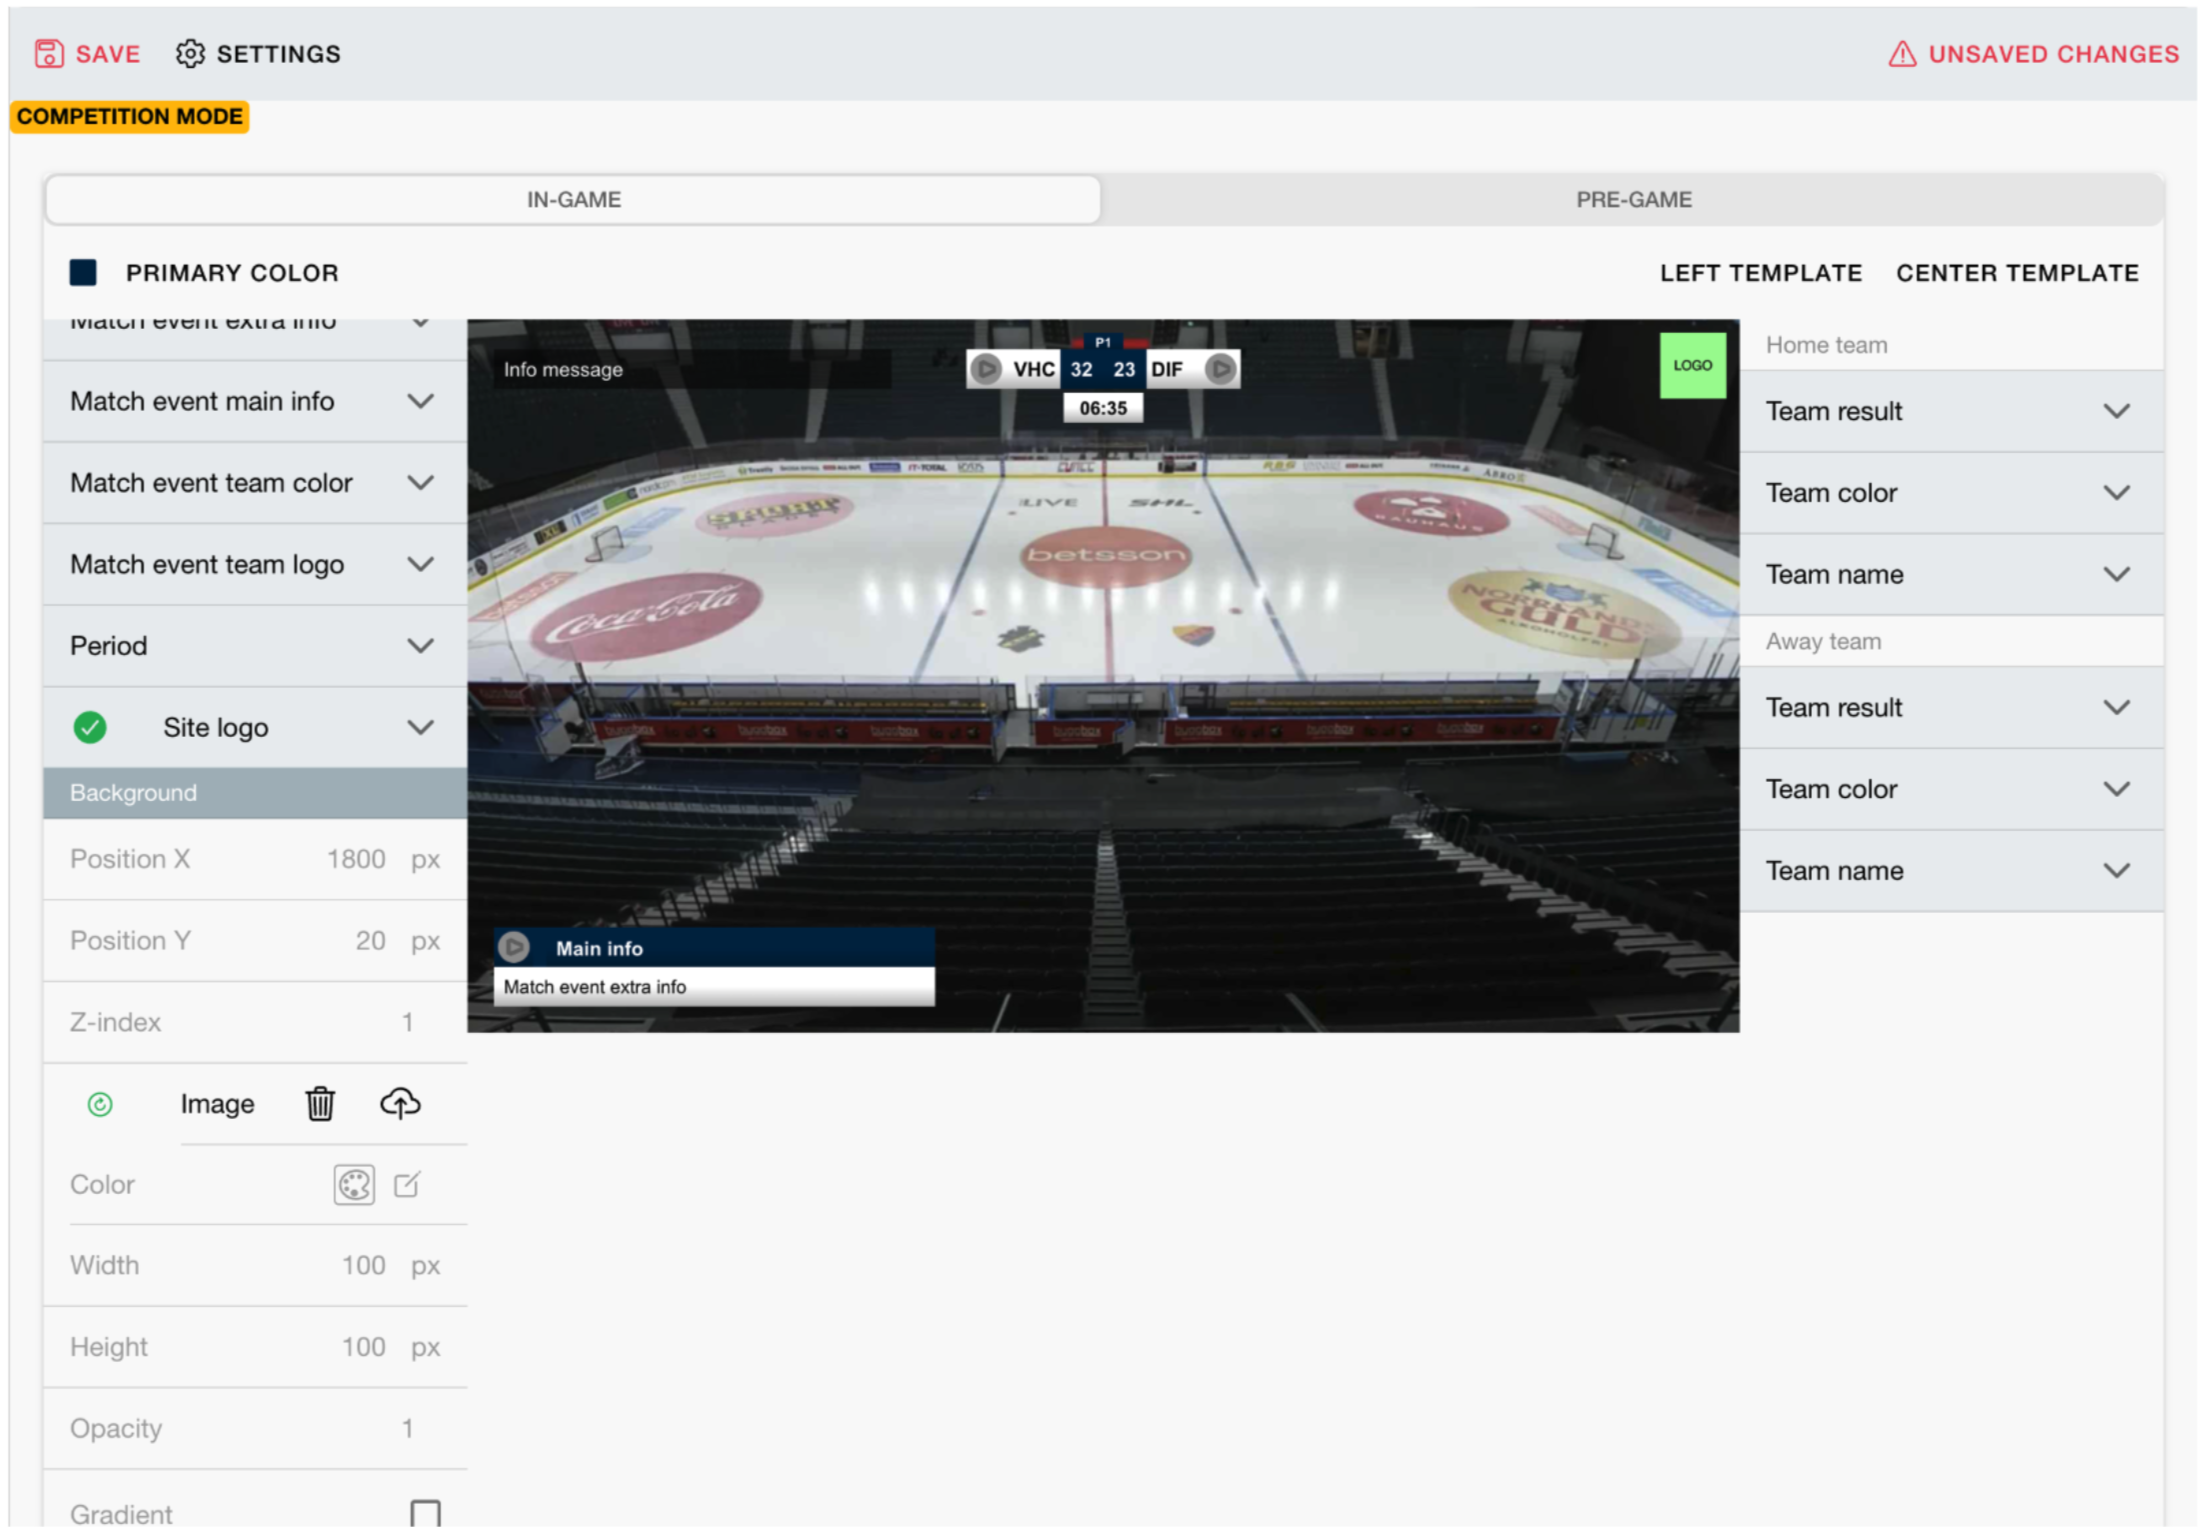Open SETTINGS text button
Screen dimensions: 2198x1530
point(278,54)
